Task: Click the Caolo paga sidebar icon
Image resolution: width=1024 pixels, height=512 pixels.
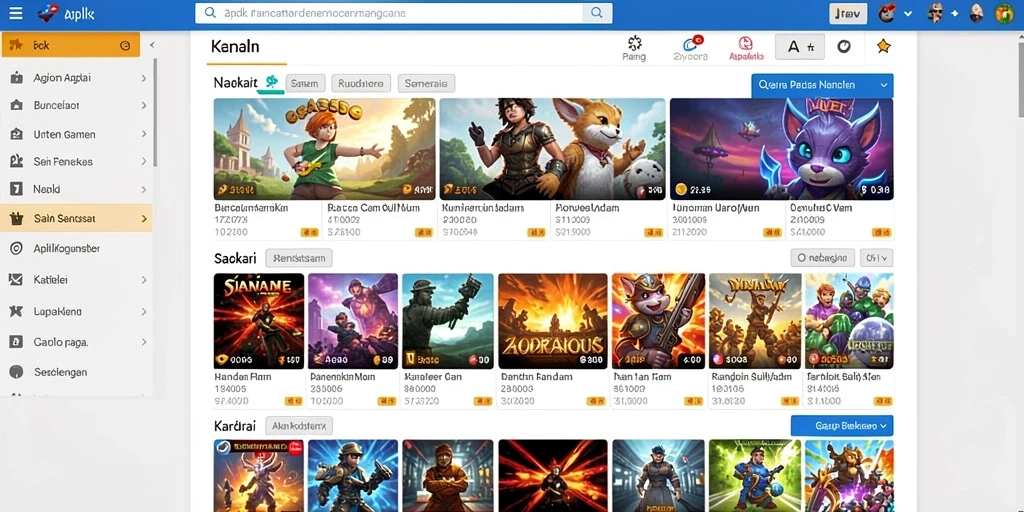Action: 16,342
